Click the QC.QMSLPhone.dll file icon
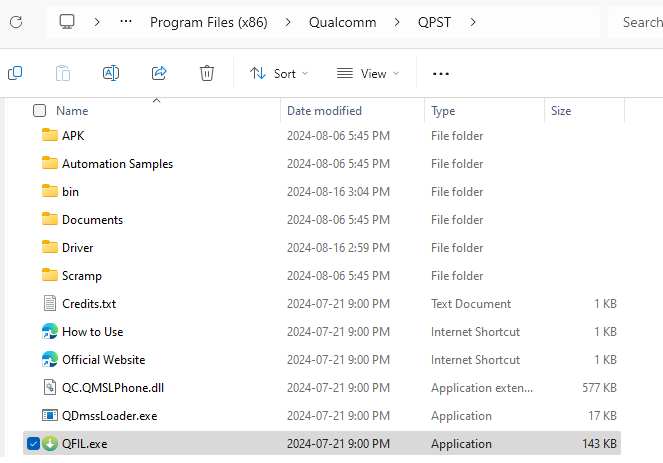This screenshot has width=663, height=463. (x=50, y=387)
